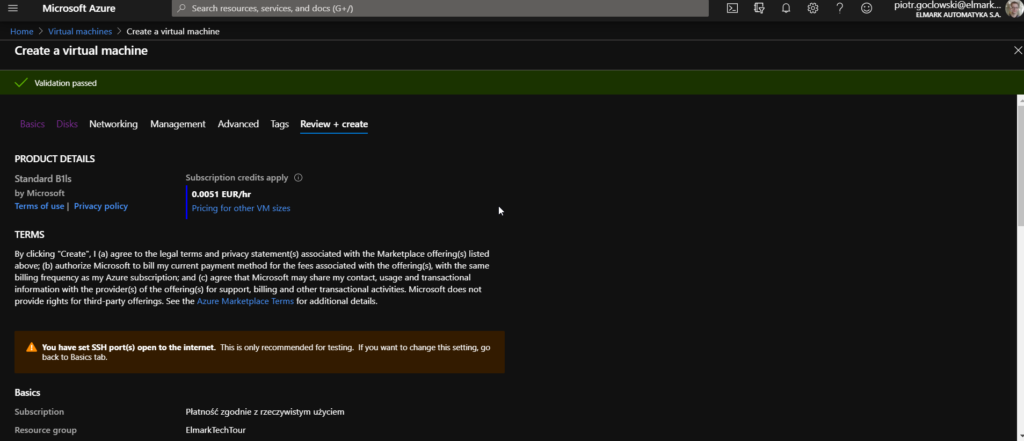Switch to the Tags tab
1024x441 pixels.
(x=280, y=124)
